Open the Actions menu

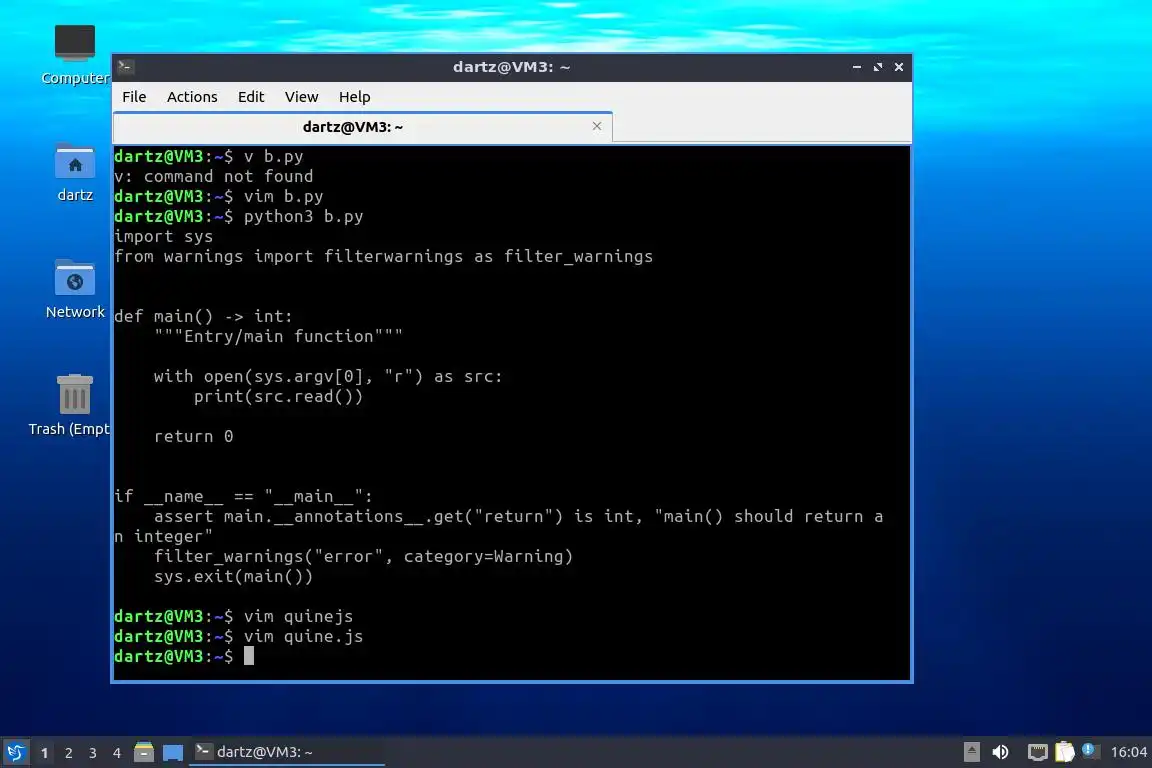click(x=192, y=97)
